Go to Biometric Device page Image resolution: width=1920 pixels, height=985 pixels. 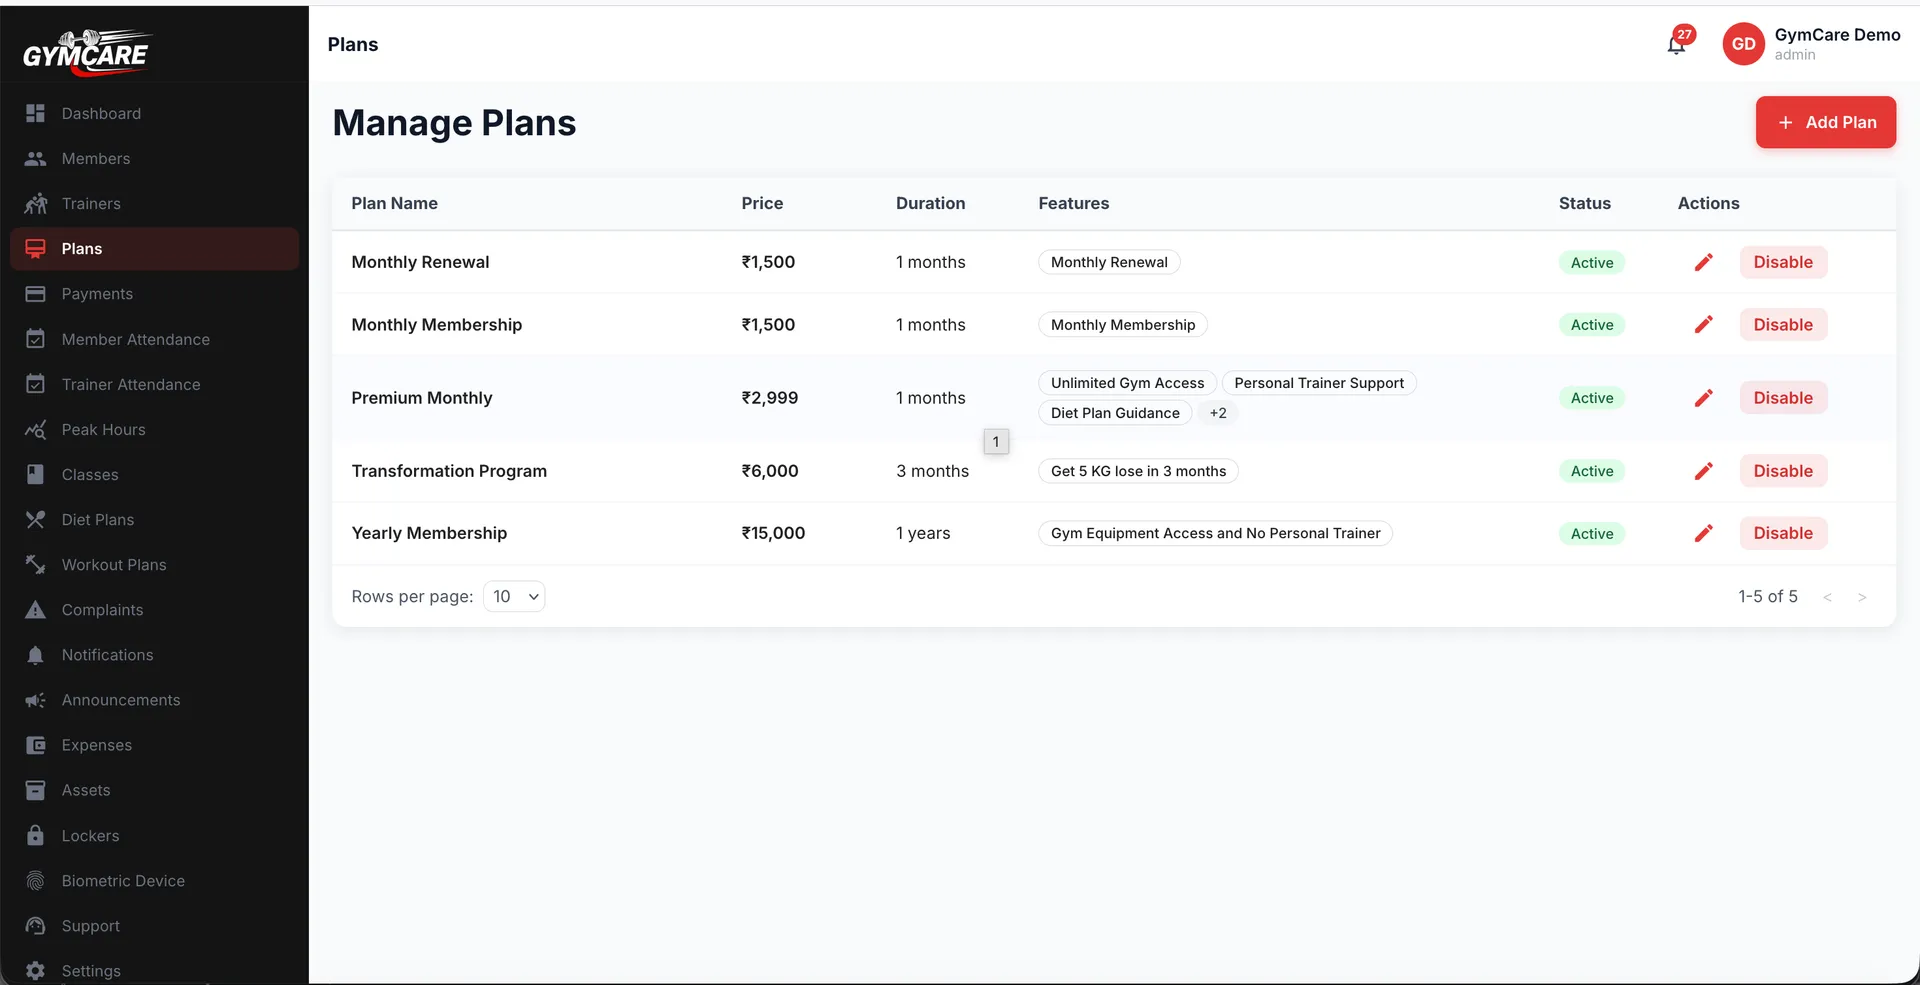coord(154,881)
